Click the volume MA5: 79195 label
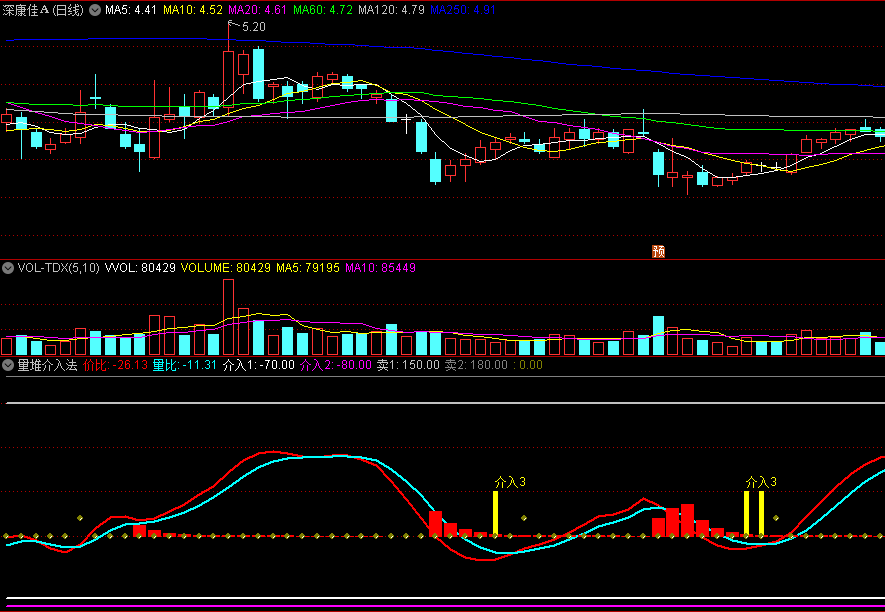Viewport: 885px width, 612px height. click(308, 268)
